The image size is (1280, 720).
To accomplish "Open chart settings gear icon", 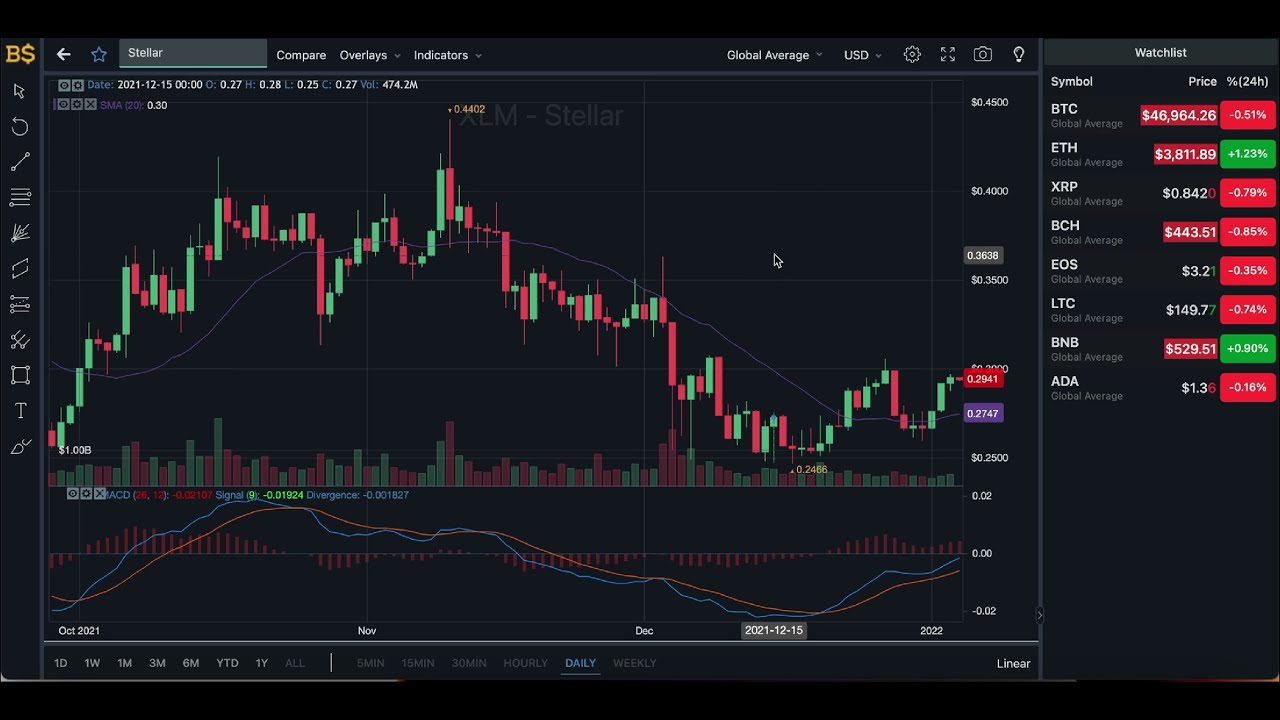I will tap(912, 55).
